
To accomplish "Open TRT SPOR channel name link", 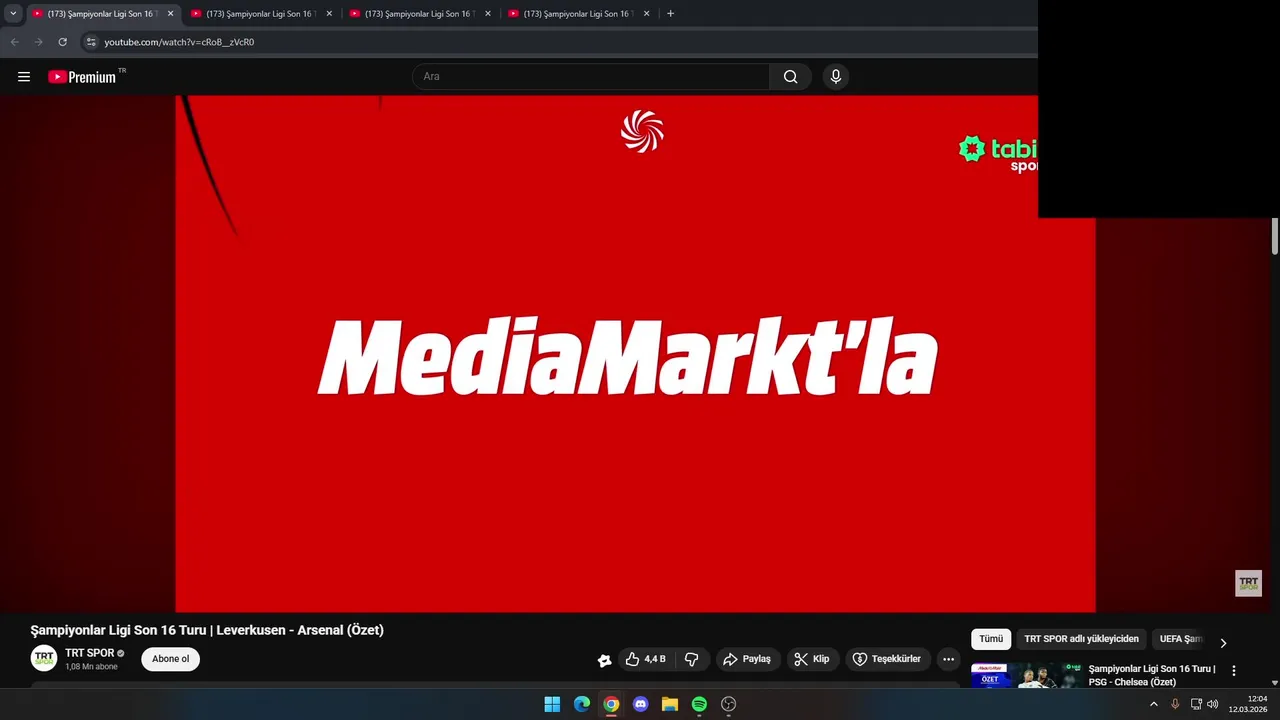I will pos(90,653).
